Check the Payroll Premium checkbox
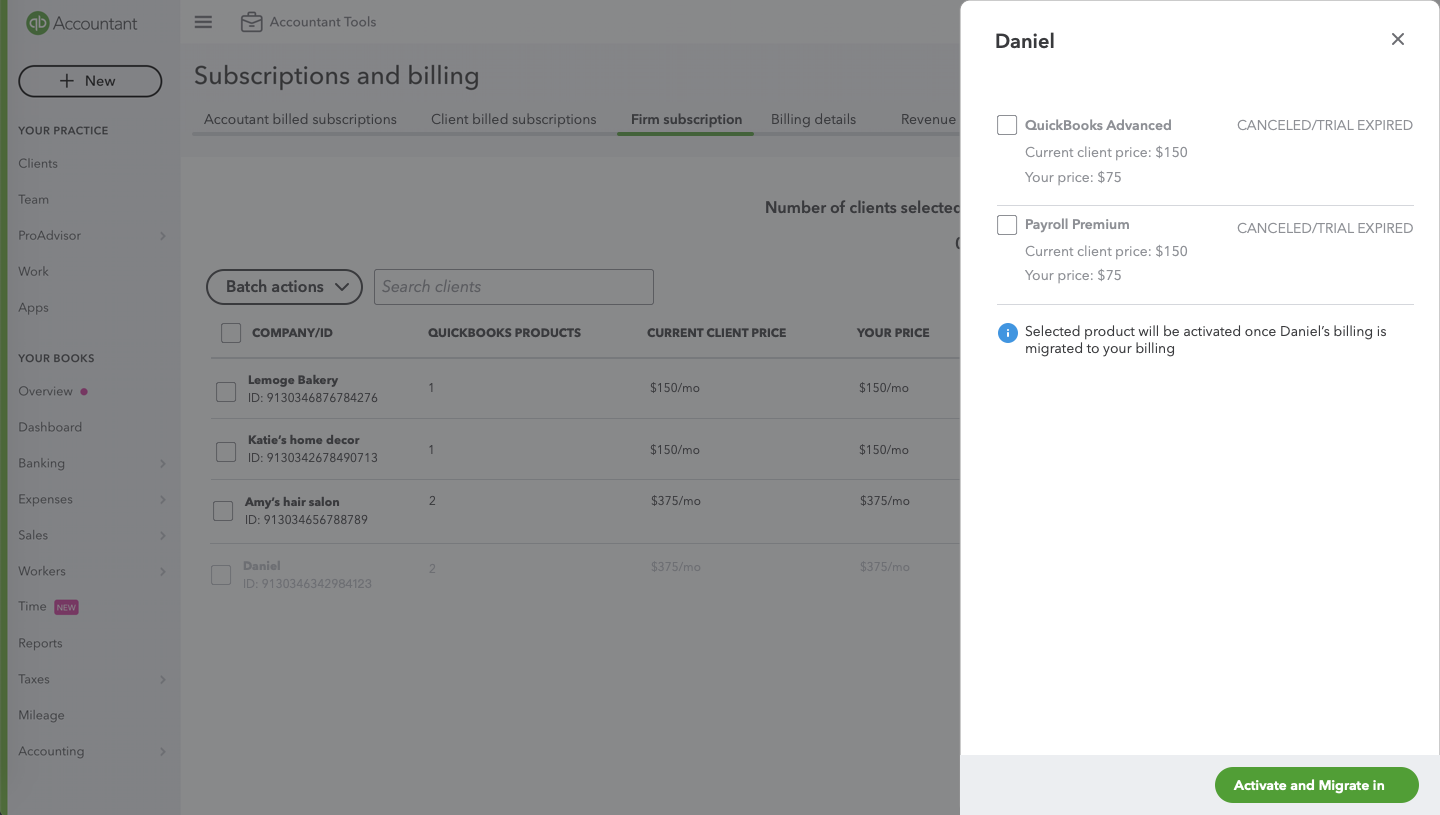This screenshot has width=1440, height=815. click(1007, 225)
